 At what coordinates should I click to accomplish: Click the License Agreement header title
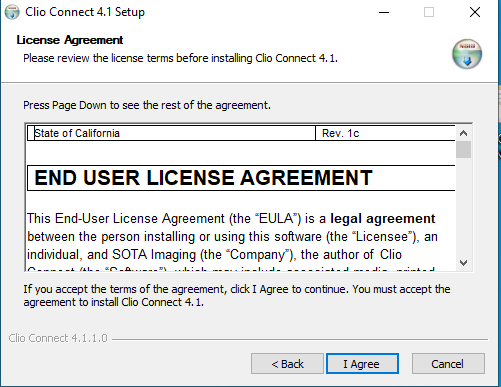click(x=70, y=40)
